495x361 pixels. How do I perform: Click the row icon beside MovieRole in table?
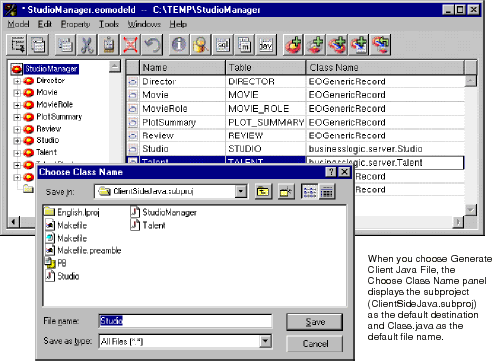(x=133, y=109)
